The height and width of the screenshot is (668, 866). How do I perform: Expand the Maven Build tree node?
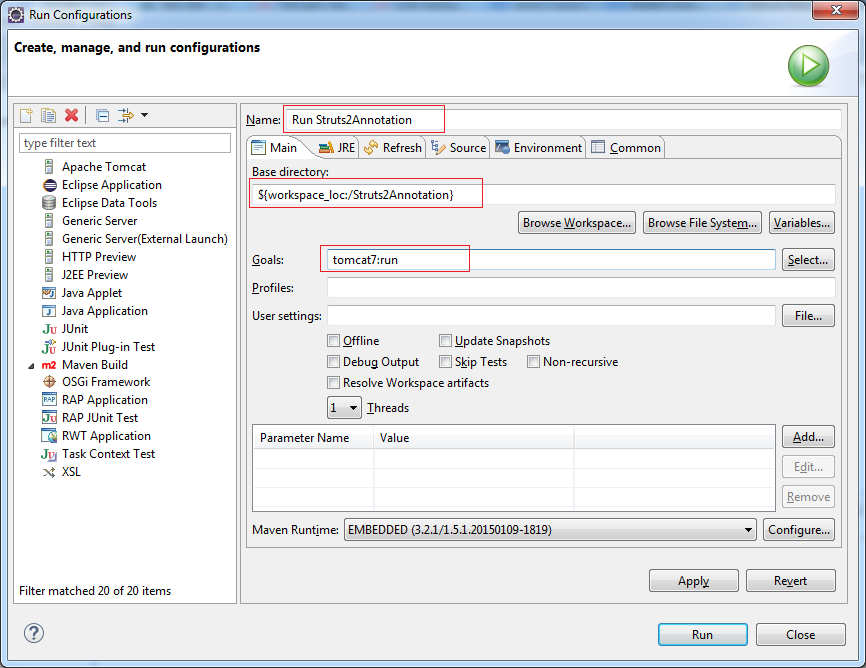pyautogui.click(x=31, y=365)
